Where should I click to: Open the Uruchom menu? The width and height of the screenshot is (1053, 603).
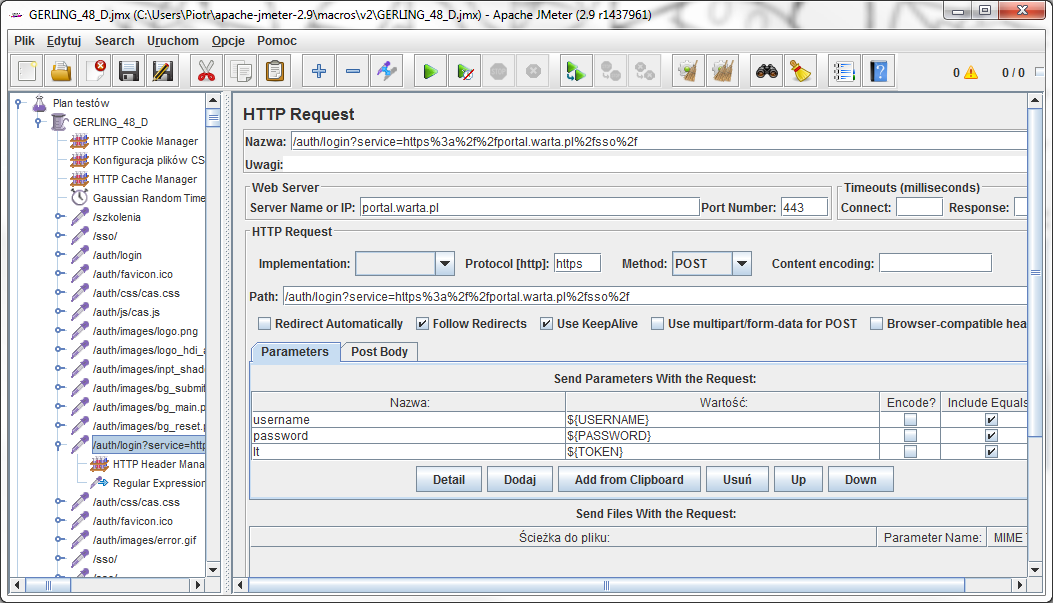coord(173,41)
